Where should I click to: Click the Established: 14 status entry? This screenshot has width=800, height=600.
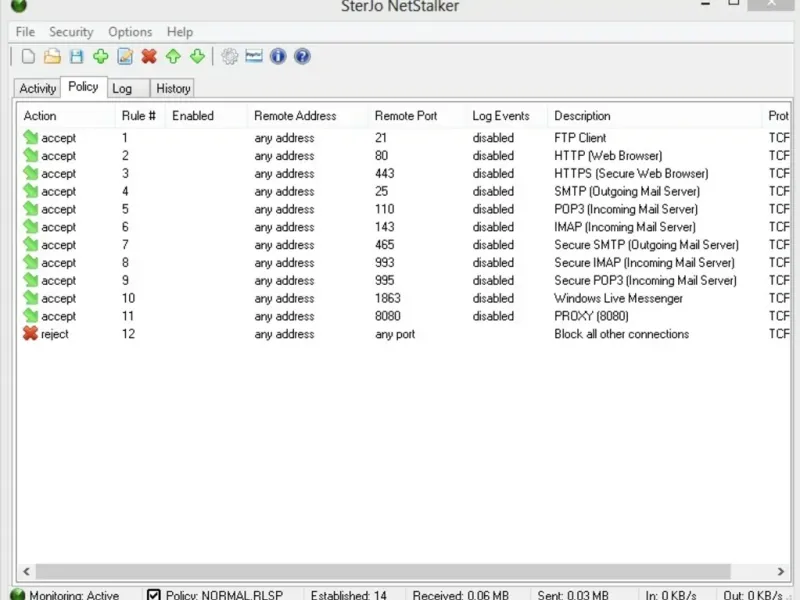(x=348, y=595)
